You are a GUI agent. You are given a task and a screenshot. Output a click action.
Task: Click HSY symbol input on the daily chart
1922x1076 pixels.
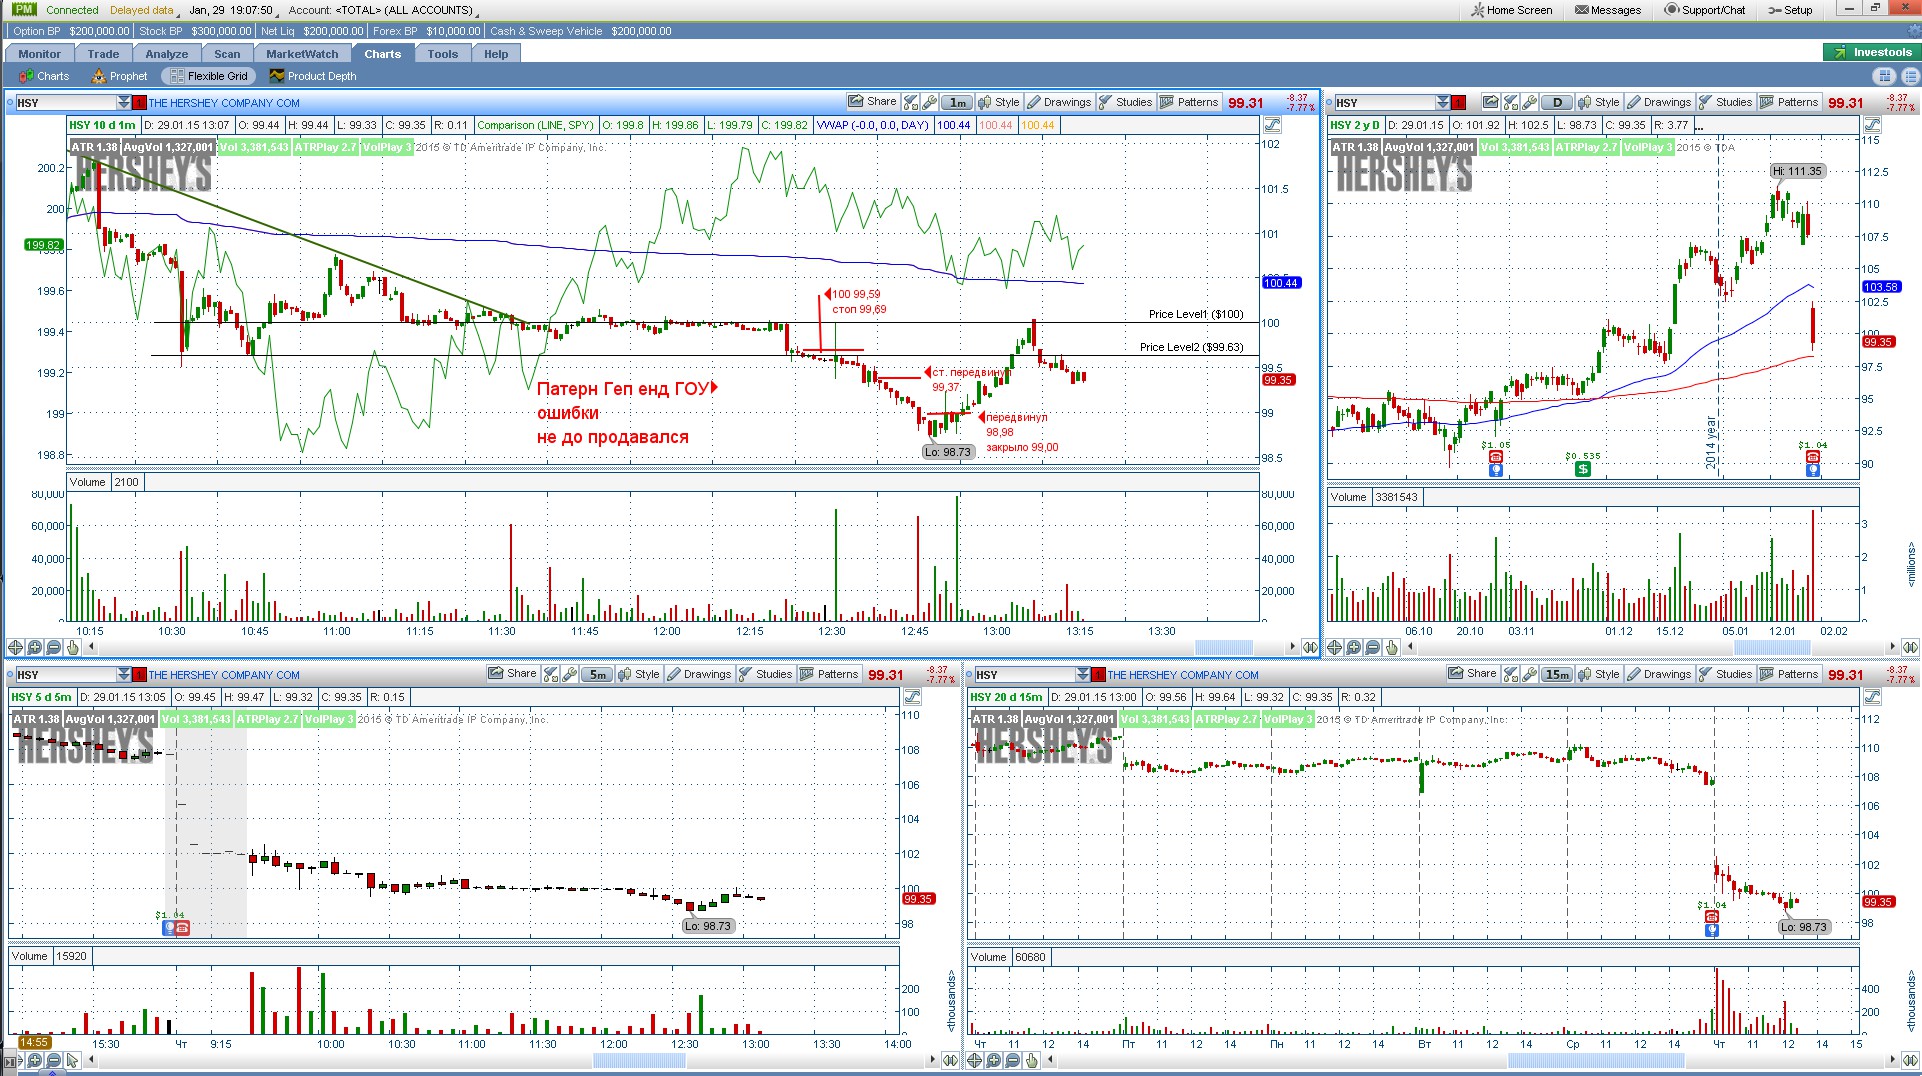[x=1385, y=102]
